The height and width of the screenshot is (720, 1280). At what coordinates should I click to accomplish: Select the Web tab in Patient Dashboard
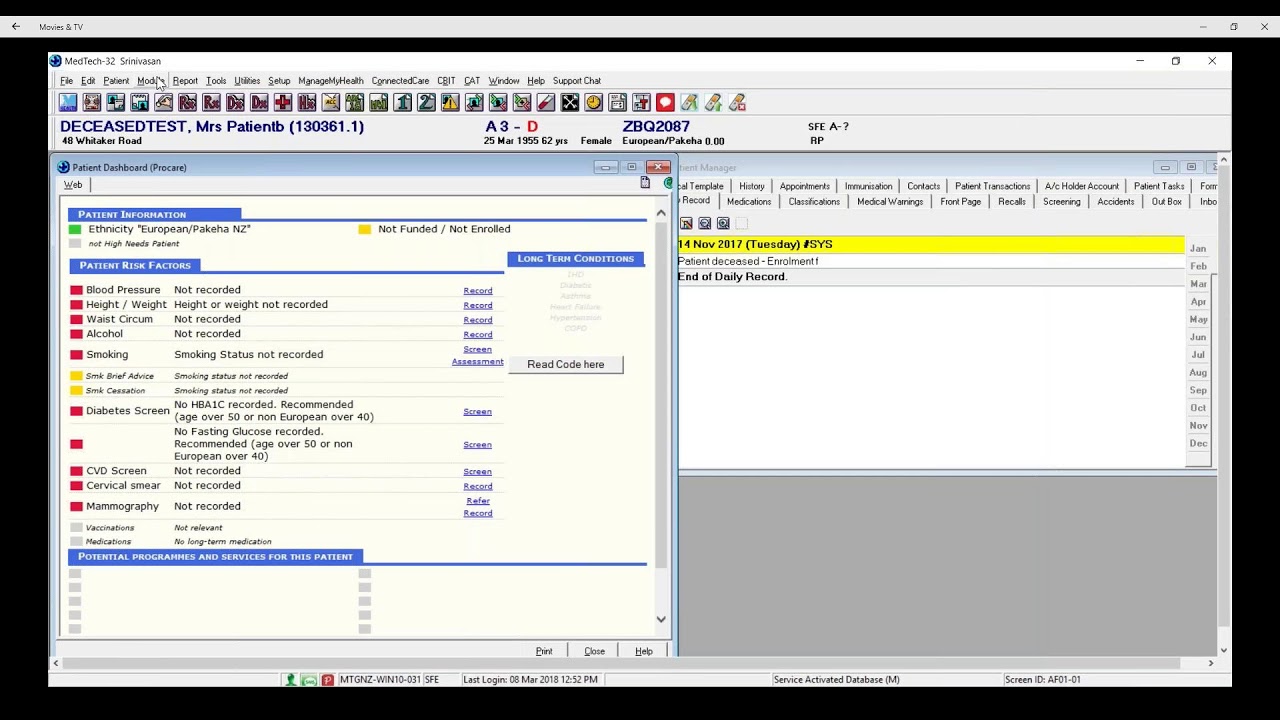pos(73,185)
